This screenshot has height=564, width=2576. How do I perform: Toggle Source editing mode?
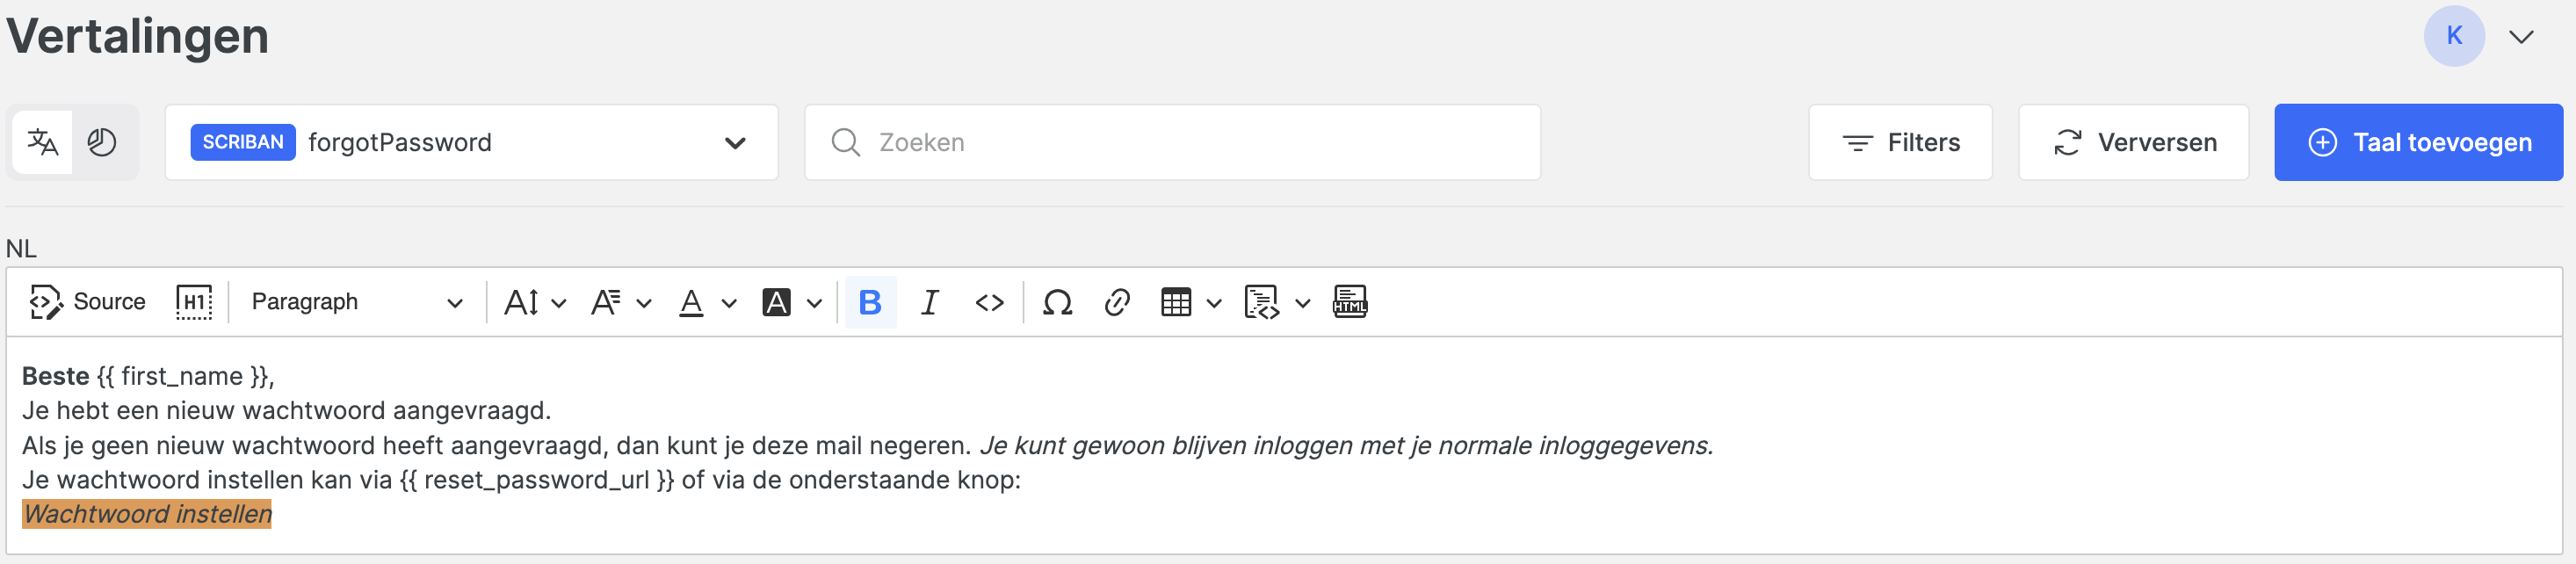point(88,302)
